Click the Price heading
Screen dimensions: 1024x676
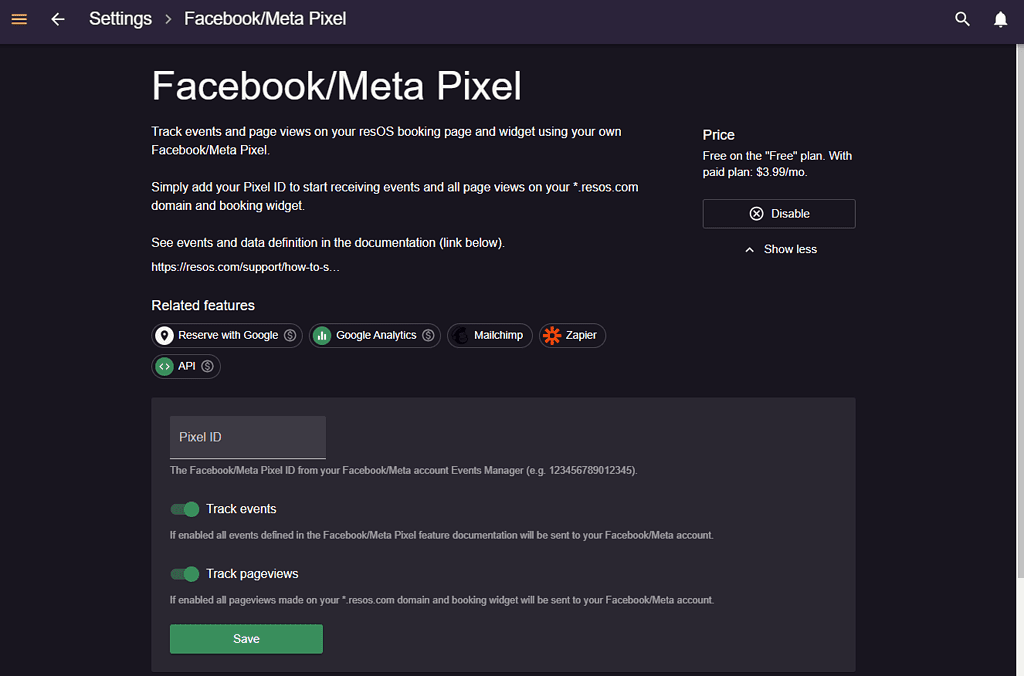[718, 135]
